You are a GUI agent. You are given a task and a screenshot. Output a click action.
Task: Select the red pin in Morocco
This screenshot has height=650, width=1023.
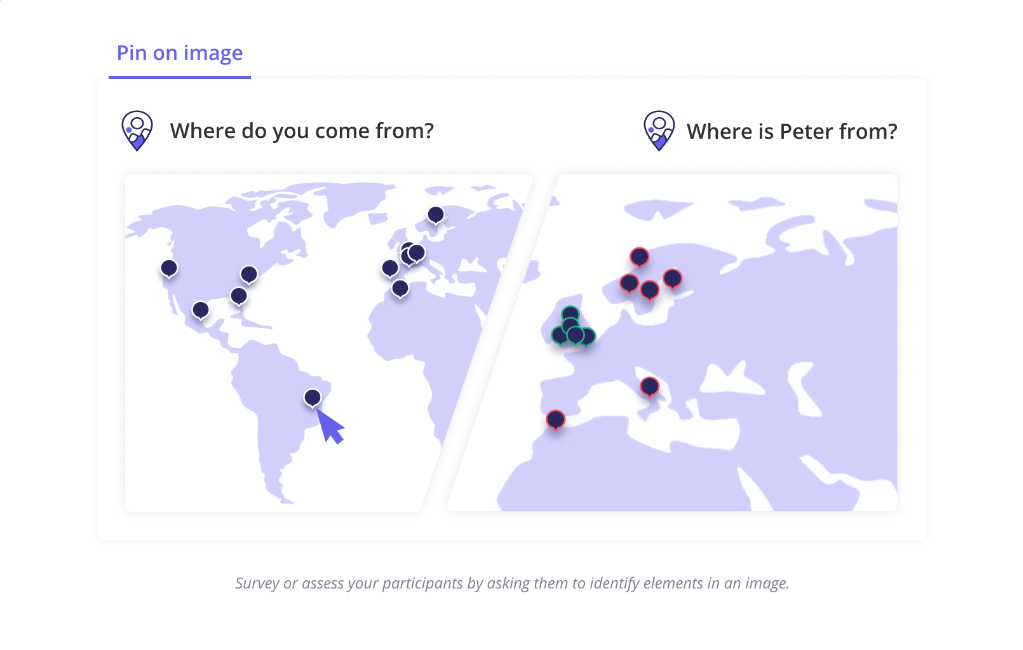(555, 420)
